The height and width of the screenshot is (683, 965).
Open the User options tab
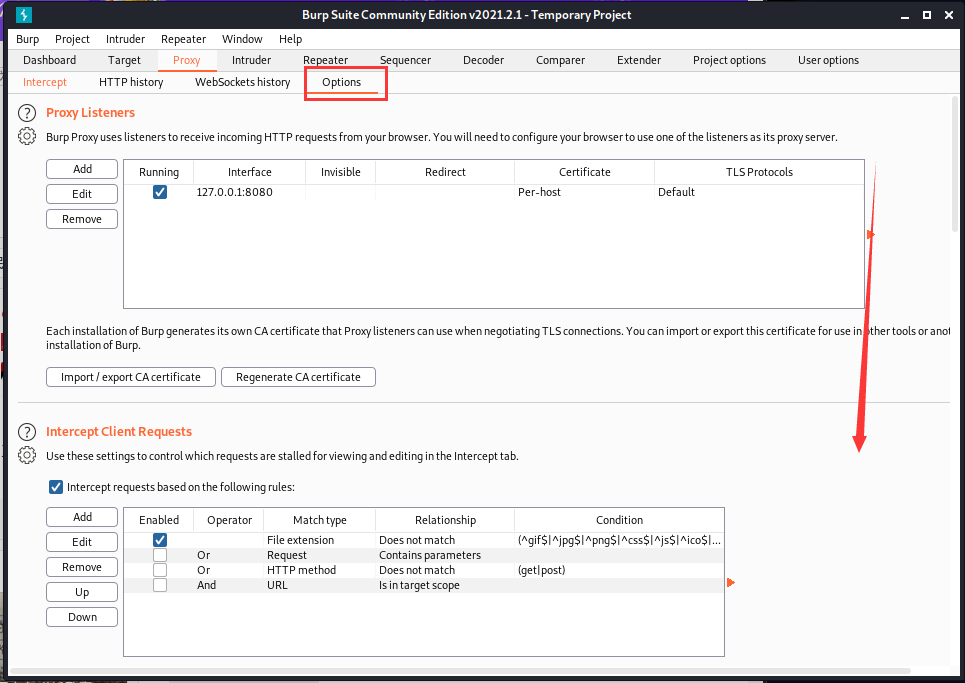click(x=828, y=60)
